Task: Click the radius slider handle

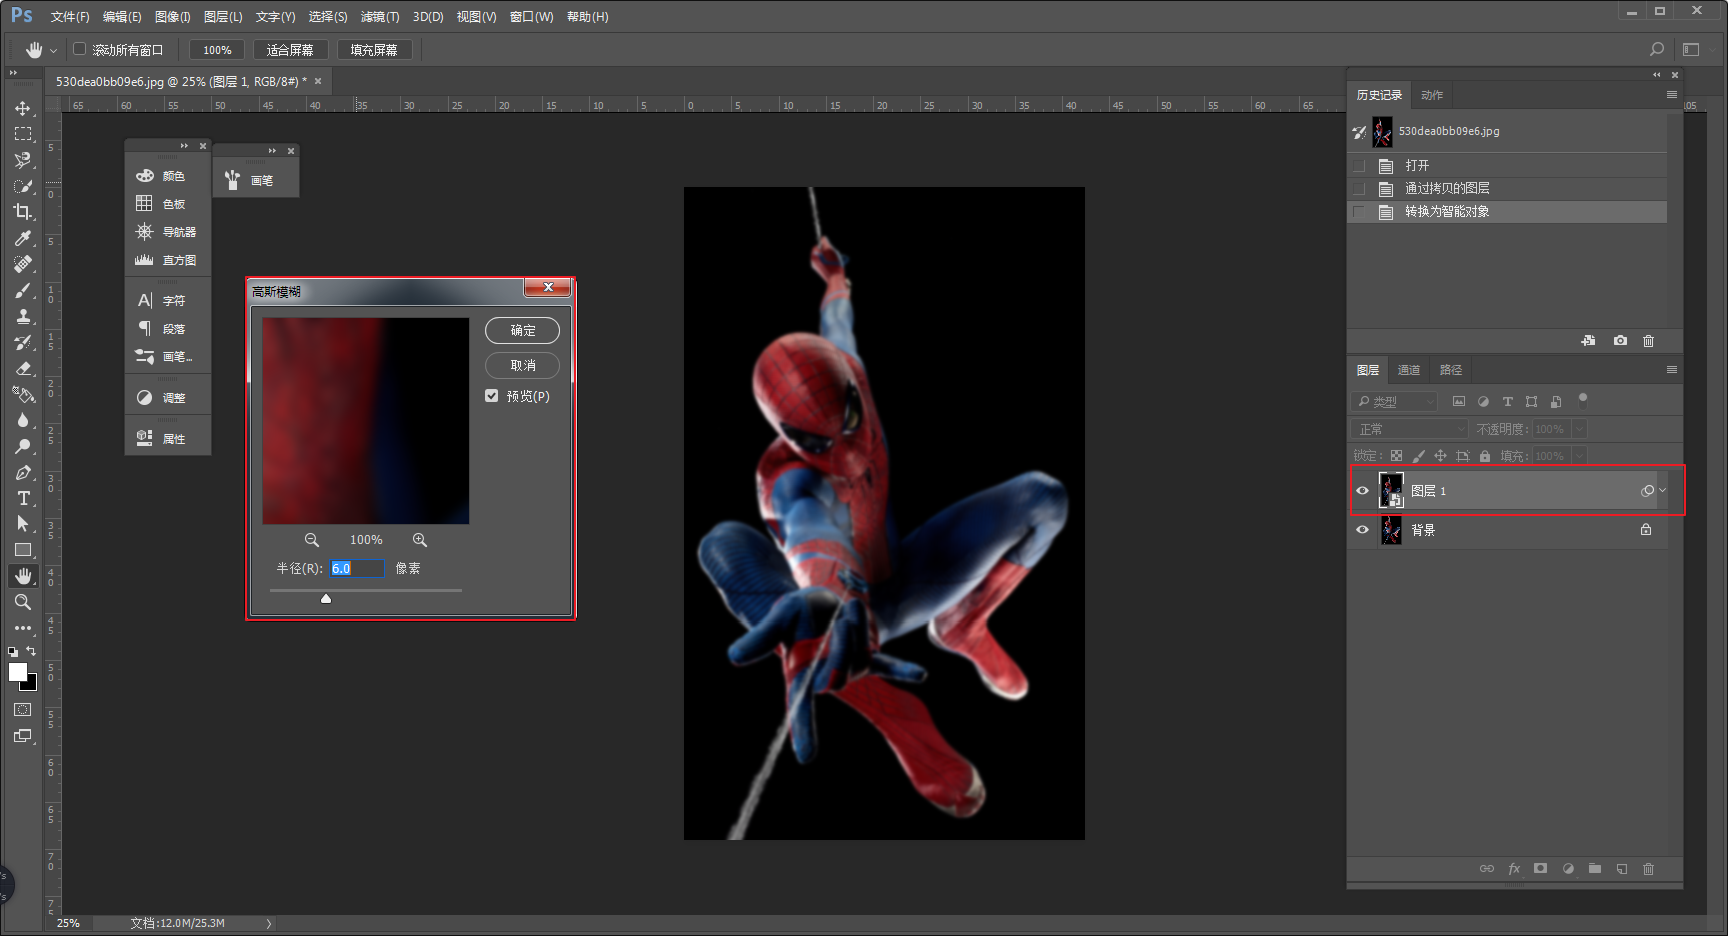Action: pyautogui.click(x=326, y=598)
